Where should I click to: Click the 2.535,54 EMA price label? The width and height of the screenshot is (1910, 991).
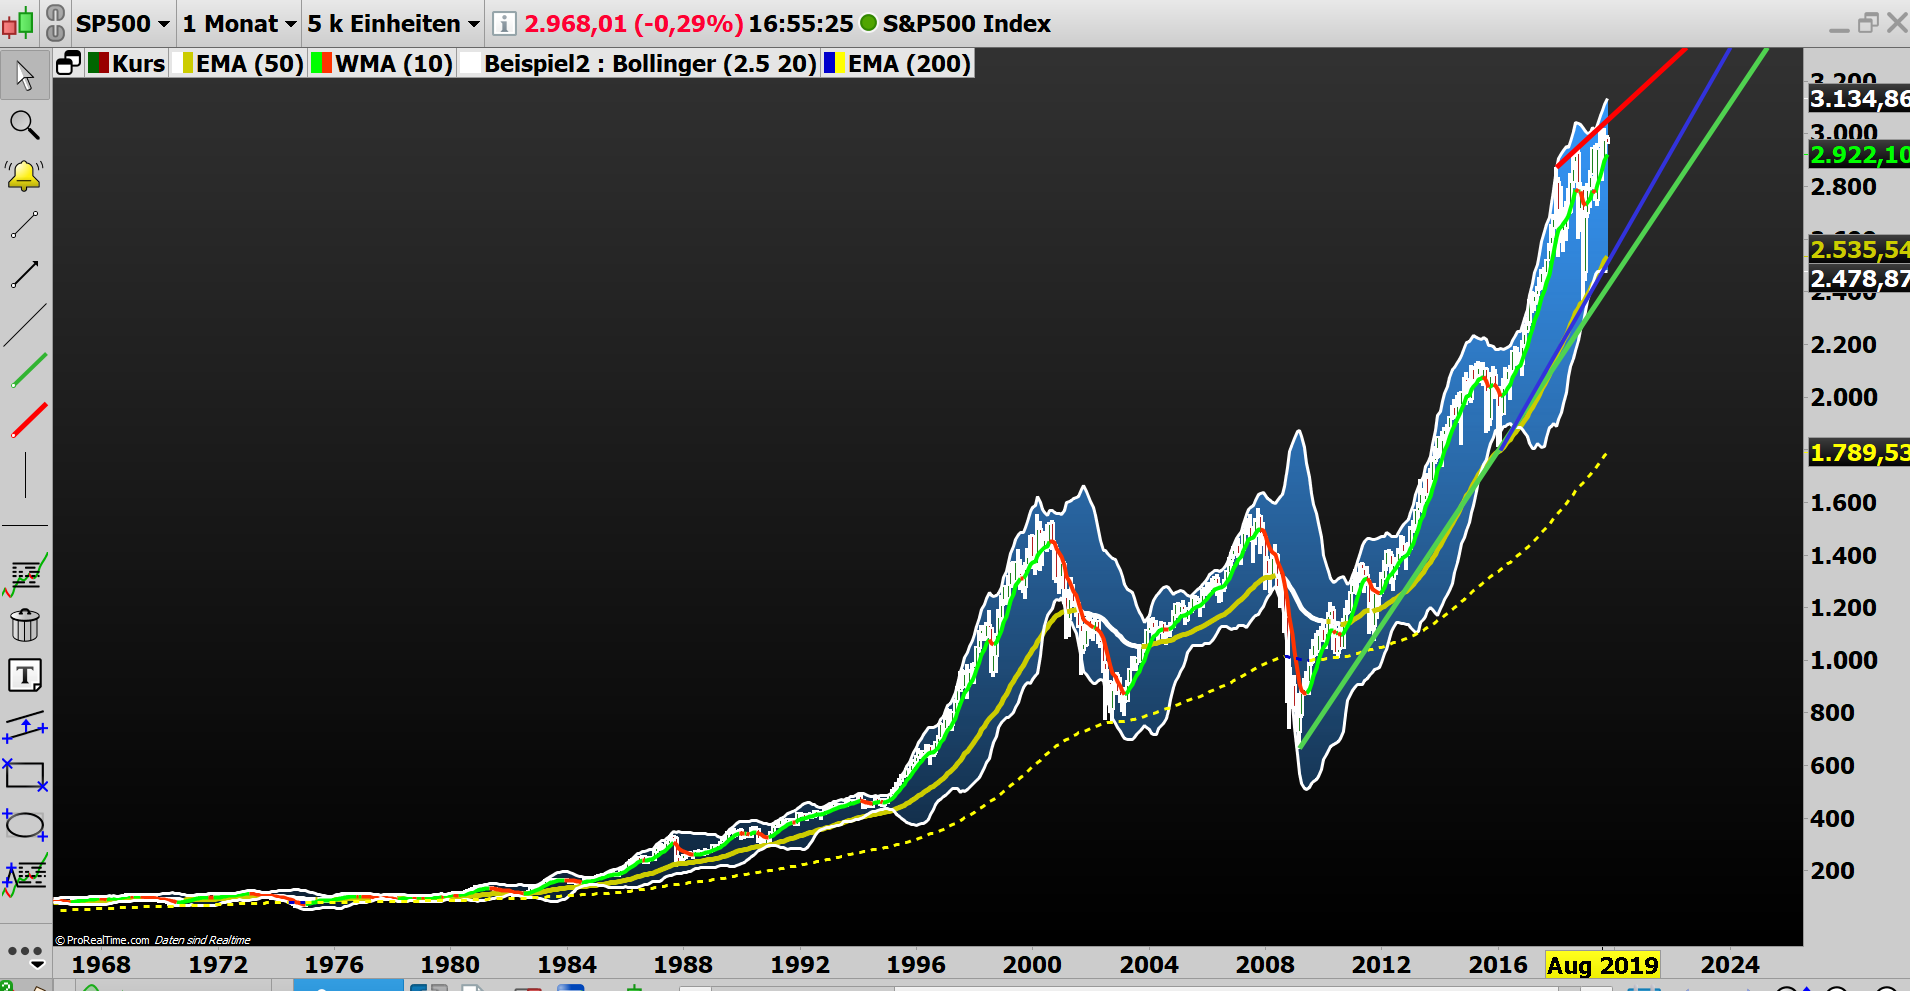[x=1859, y=249]
